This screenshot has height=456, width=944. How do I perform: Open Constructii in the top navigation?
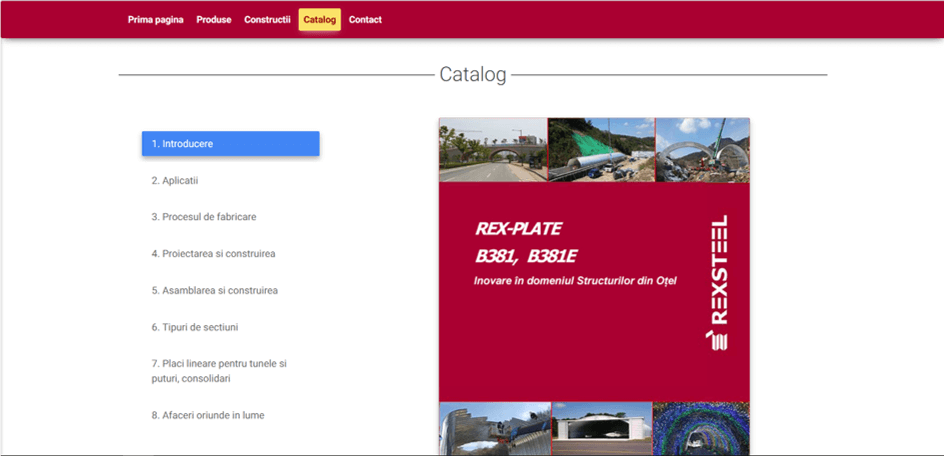(x=267, y=20)
